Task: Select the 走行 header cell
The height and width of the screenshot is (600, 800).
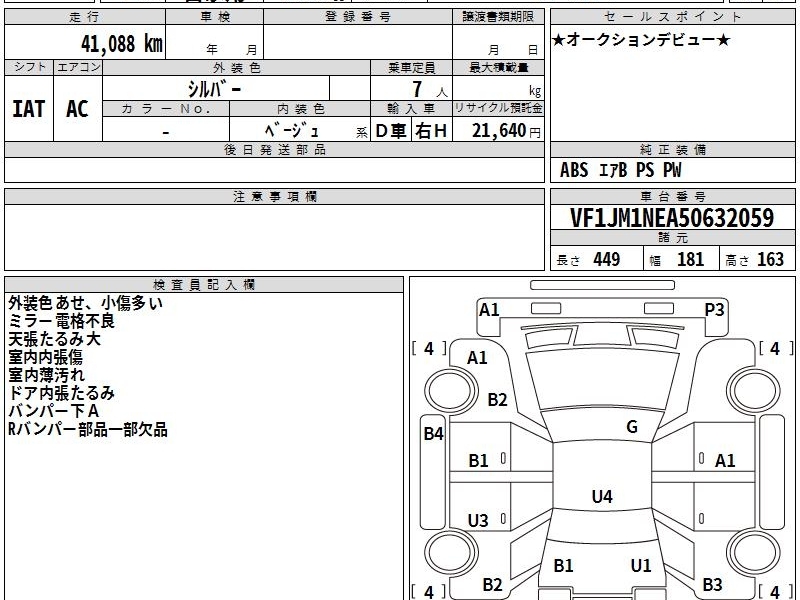Action: [85, 17]
